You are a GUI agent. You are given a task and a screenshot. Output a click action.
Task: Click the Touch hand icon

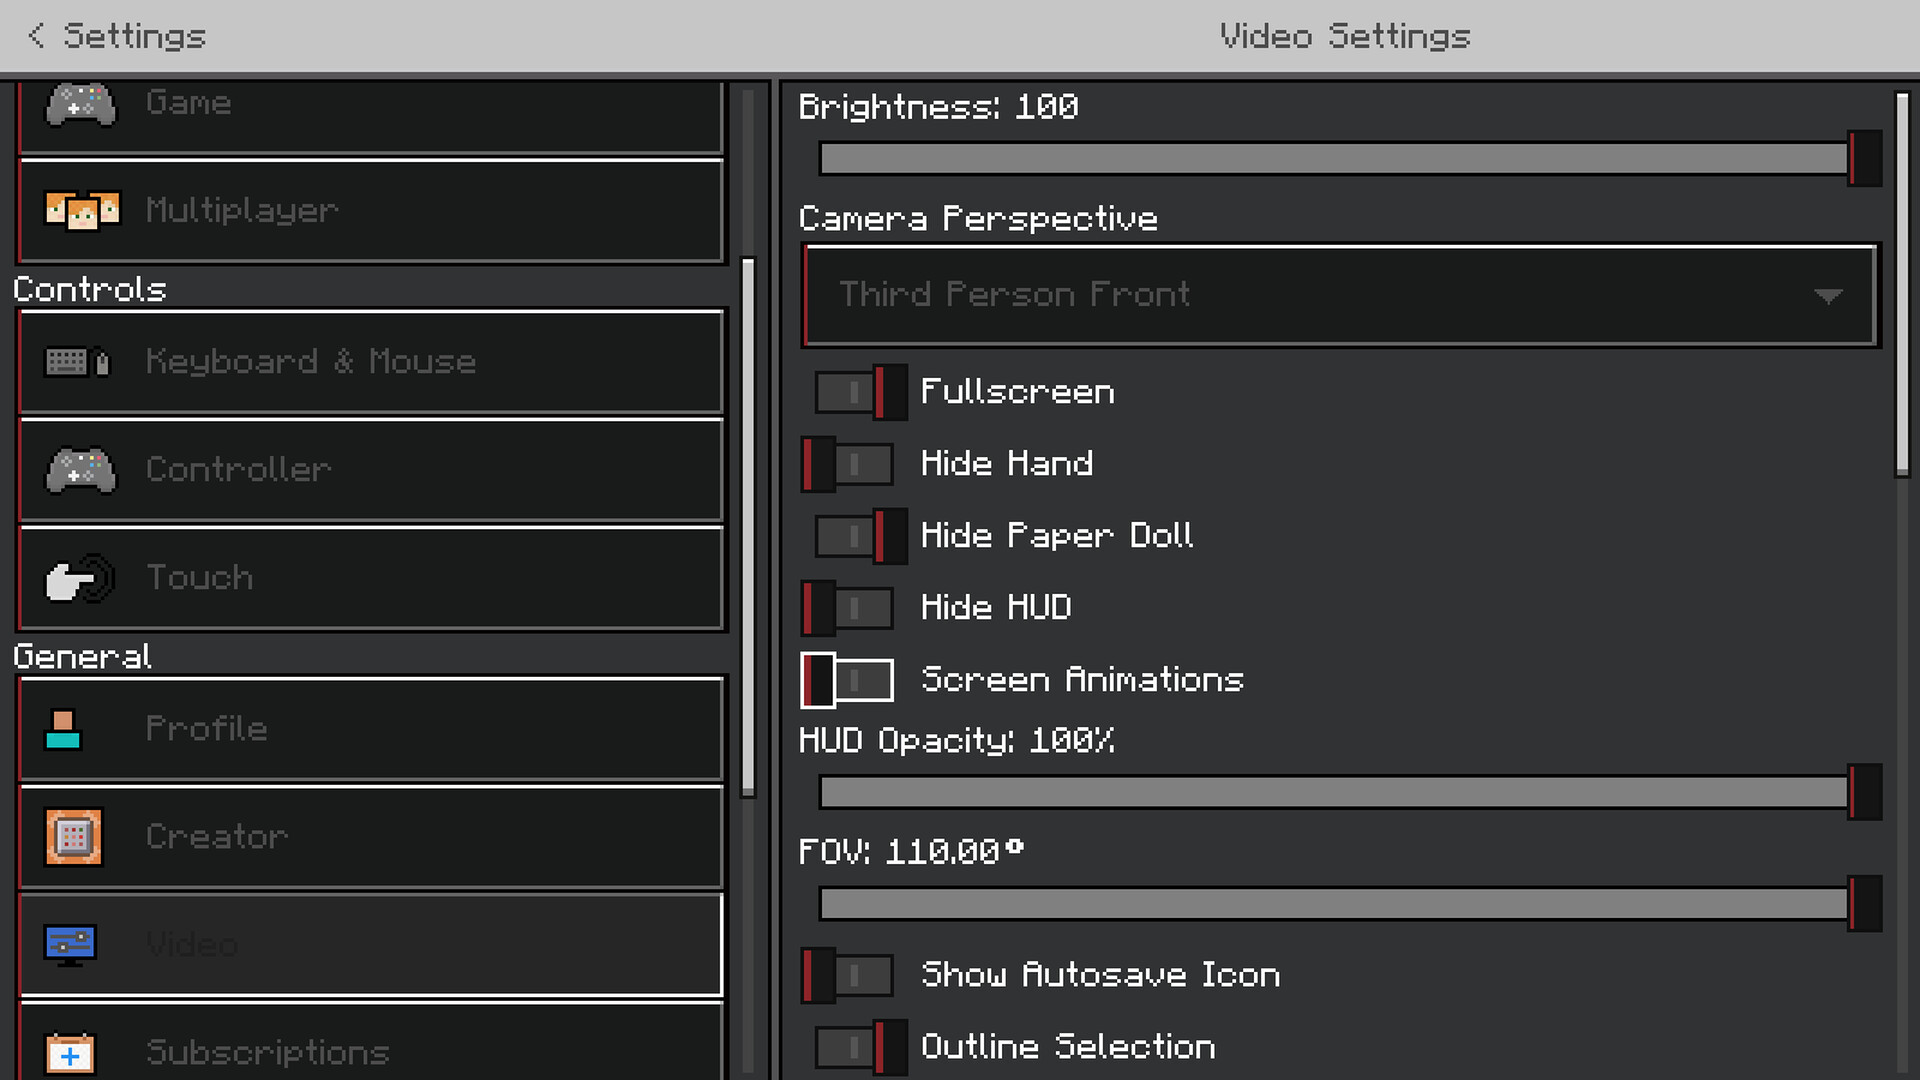coord(80,578)
